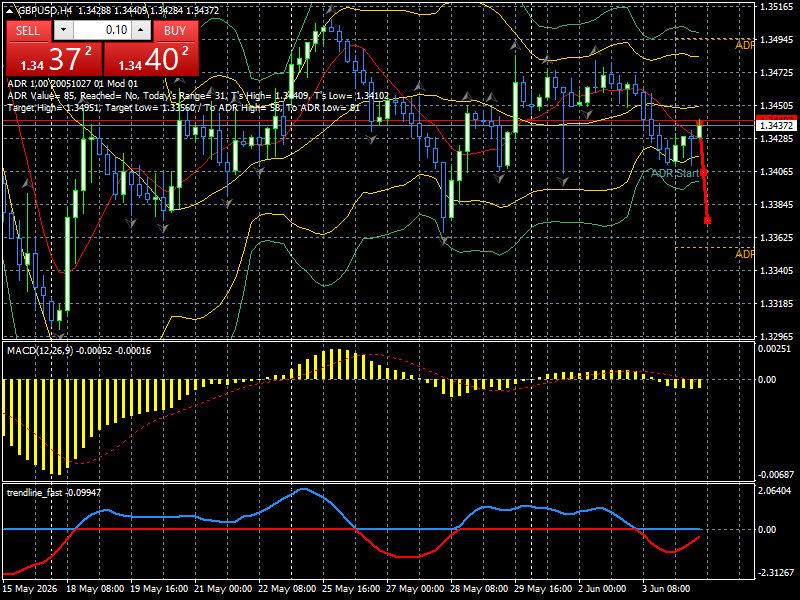Collapse the one-click trading panel triangle
The height and width of the screenshot is (600, 800).
coord(10,10)
